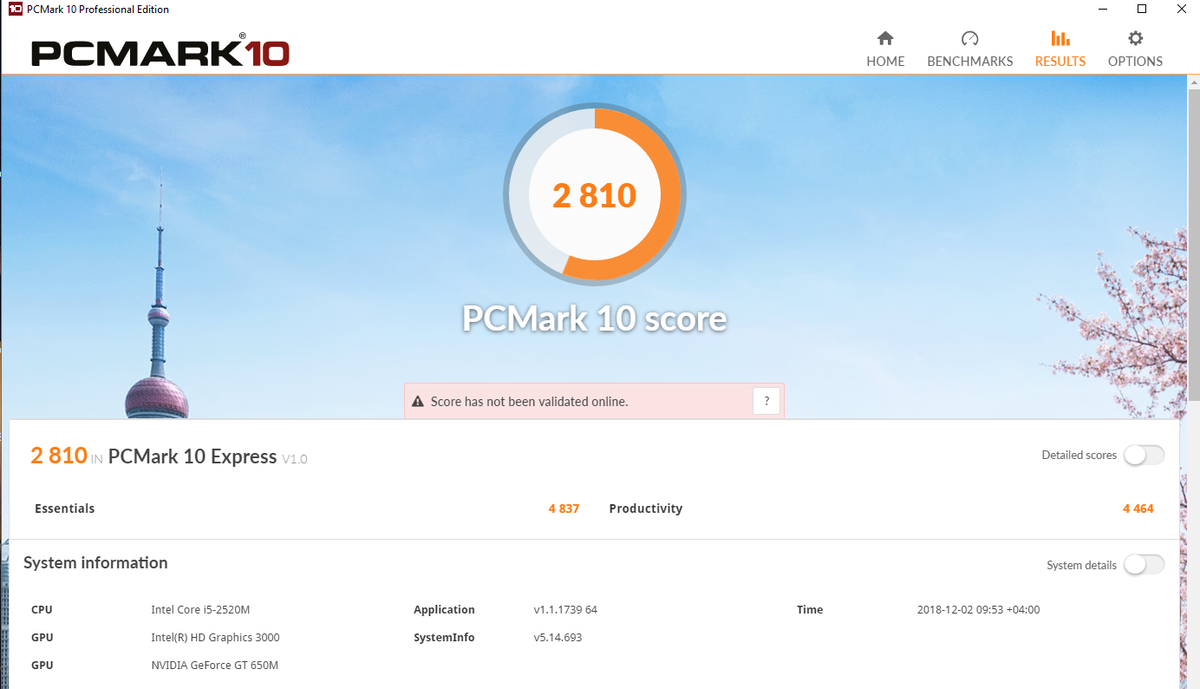Open the HOME tab
The image size is (1200, 689).
(885, 50)
